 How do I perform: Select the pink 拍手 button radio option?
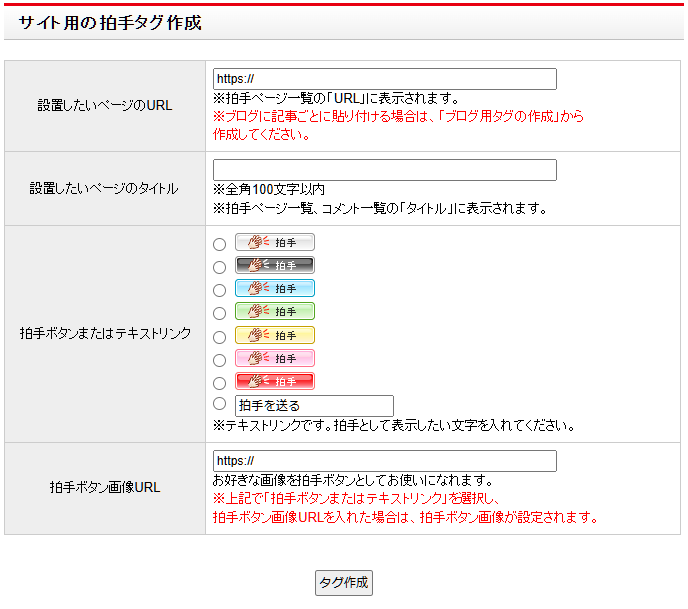[219, 360]
